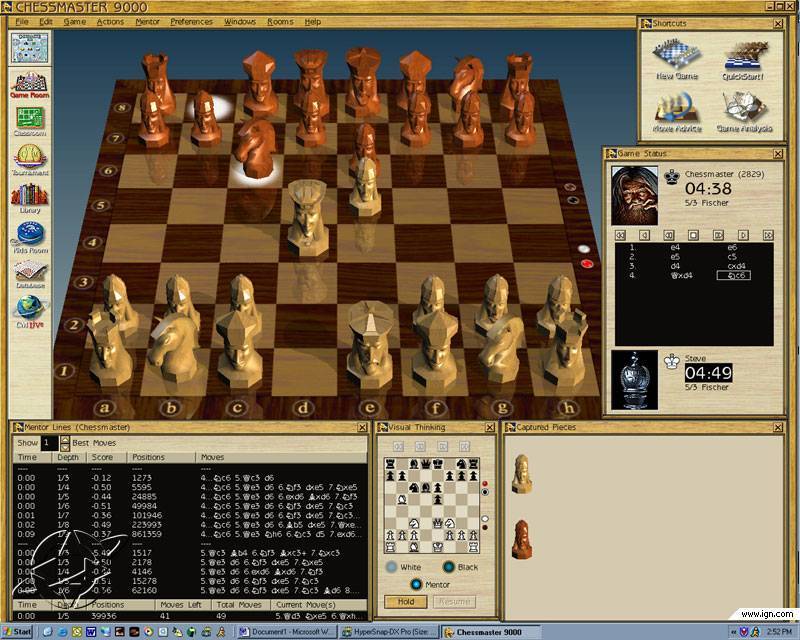This screenshot has width=800, height=640.
Task: Click Steve's 04:49 clock
Action: tap(708, 373)
